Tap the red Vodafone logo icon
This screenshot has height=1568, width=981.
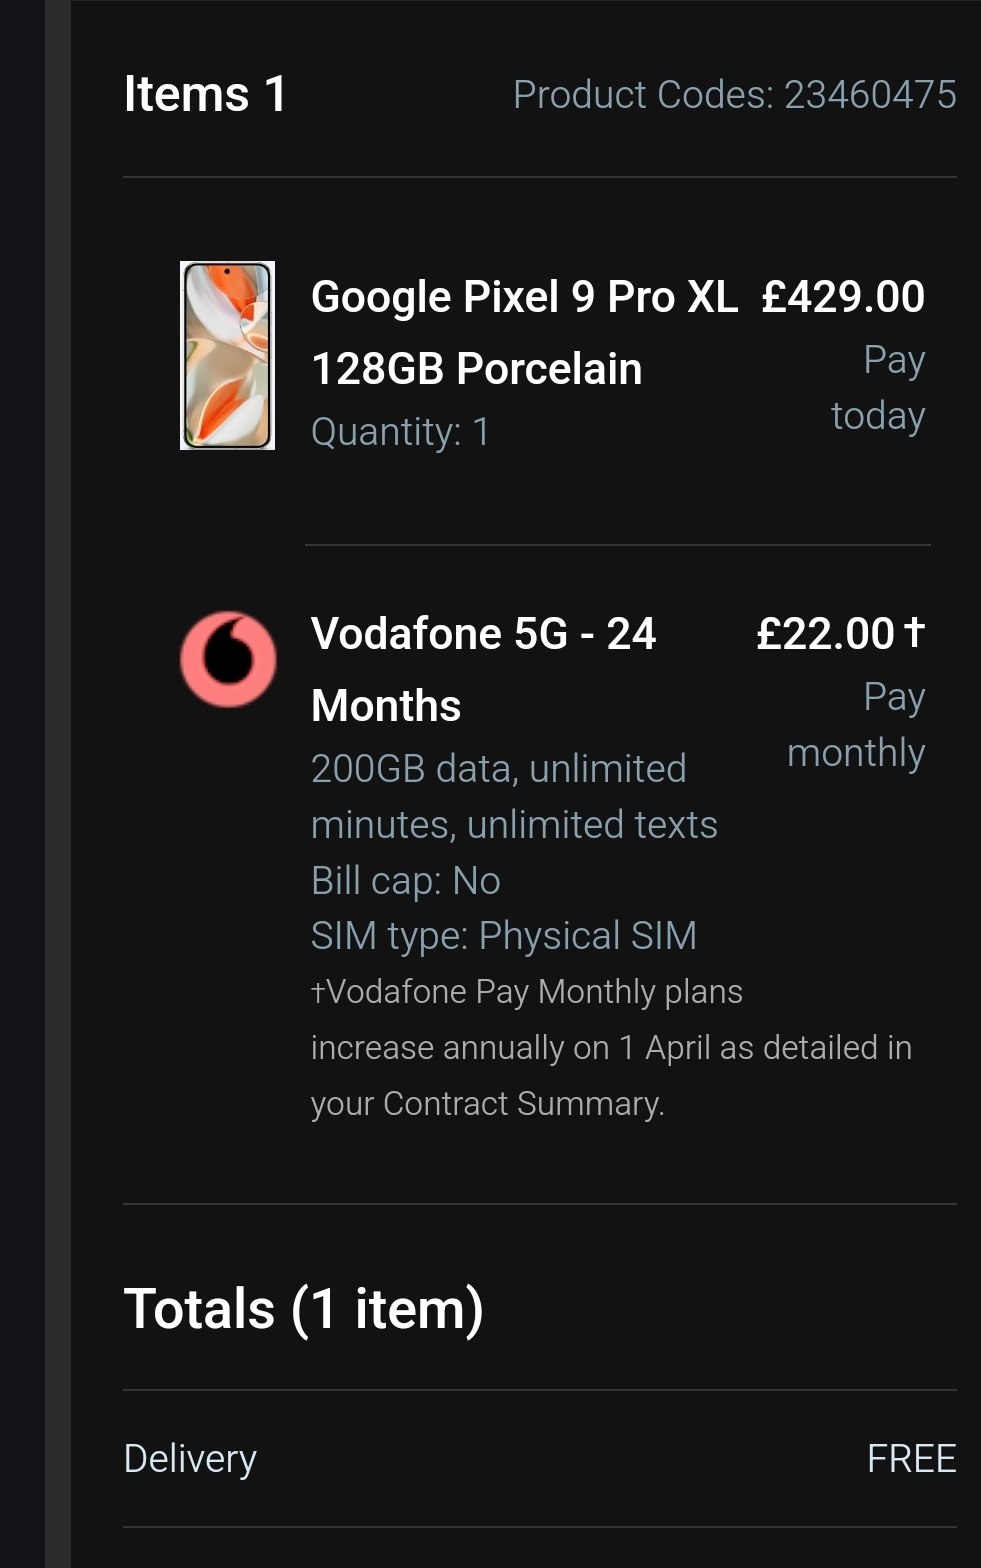[x=228, y=659]
